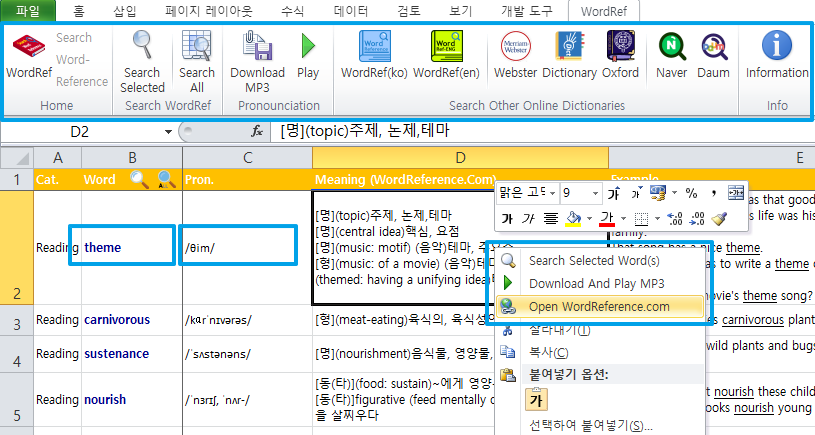The width and height of the screenshot is (815, 435).
Task: Apply borders button in mini toolbar
Action: (x=641, y=219)
